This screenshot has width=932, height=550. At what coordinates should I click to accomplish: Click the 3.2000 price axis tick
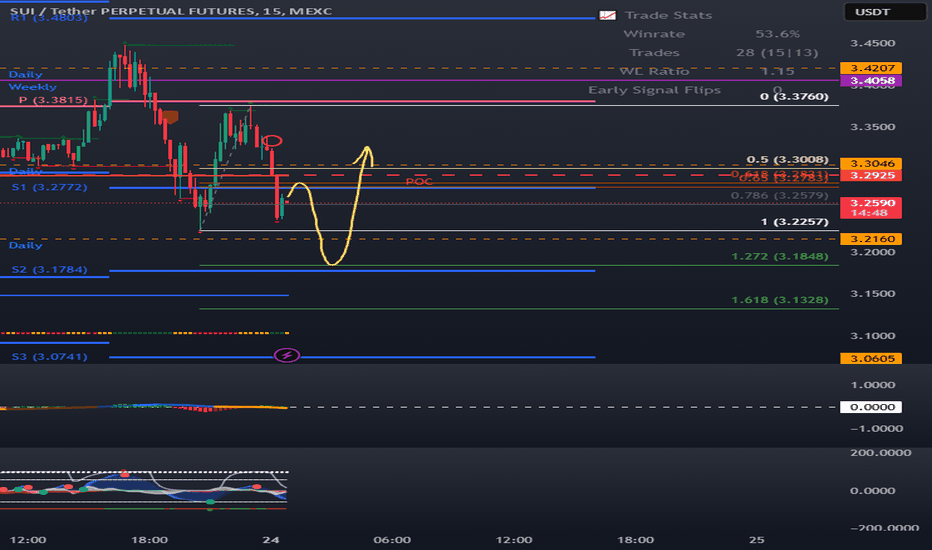[x=873, y=252]
